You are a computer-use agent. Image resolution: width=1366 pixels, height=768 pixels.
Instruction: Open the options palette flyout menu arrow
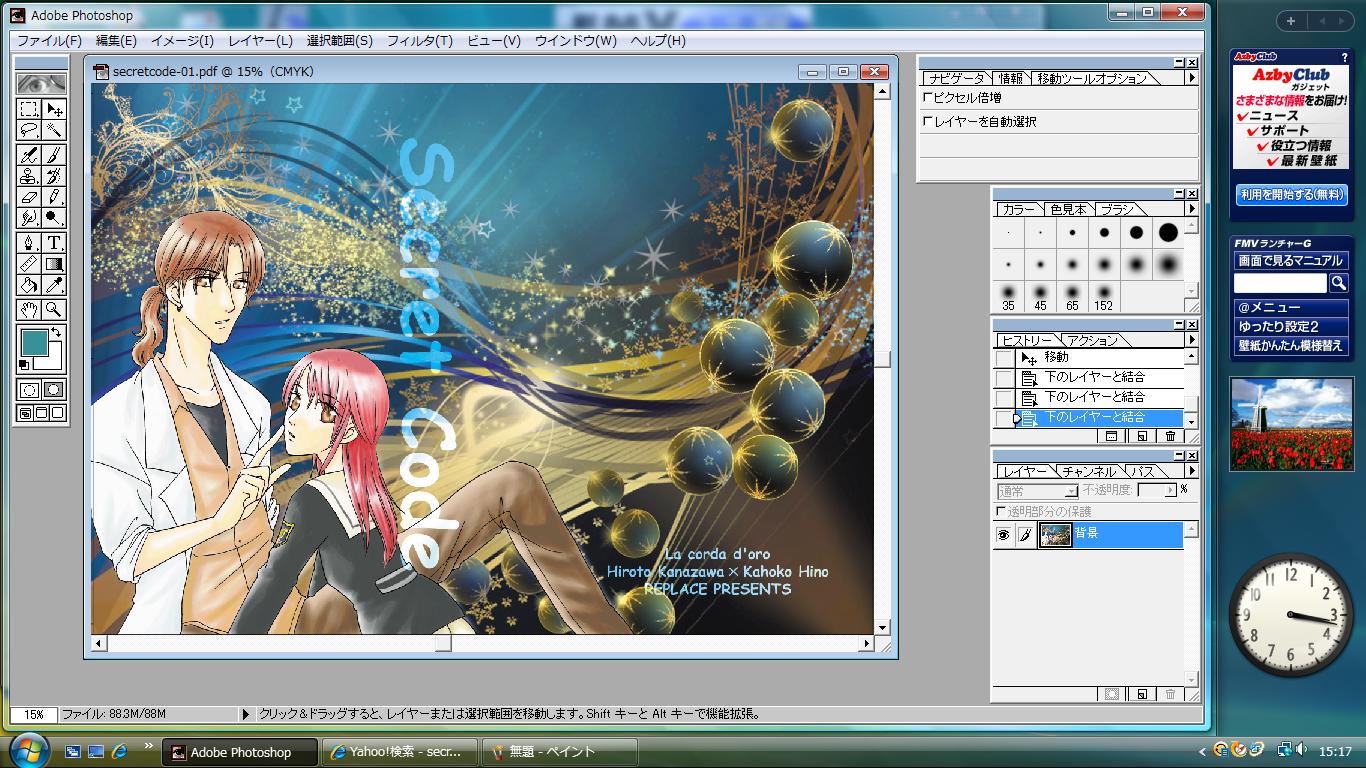point(1191,78)
